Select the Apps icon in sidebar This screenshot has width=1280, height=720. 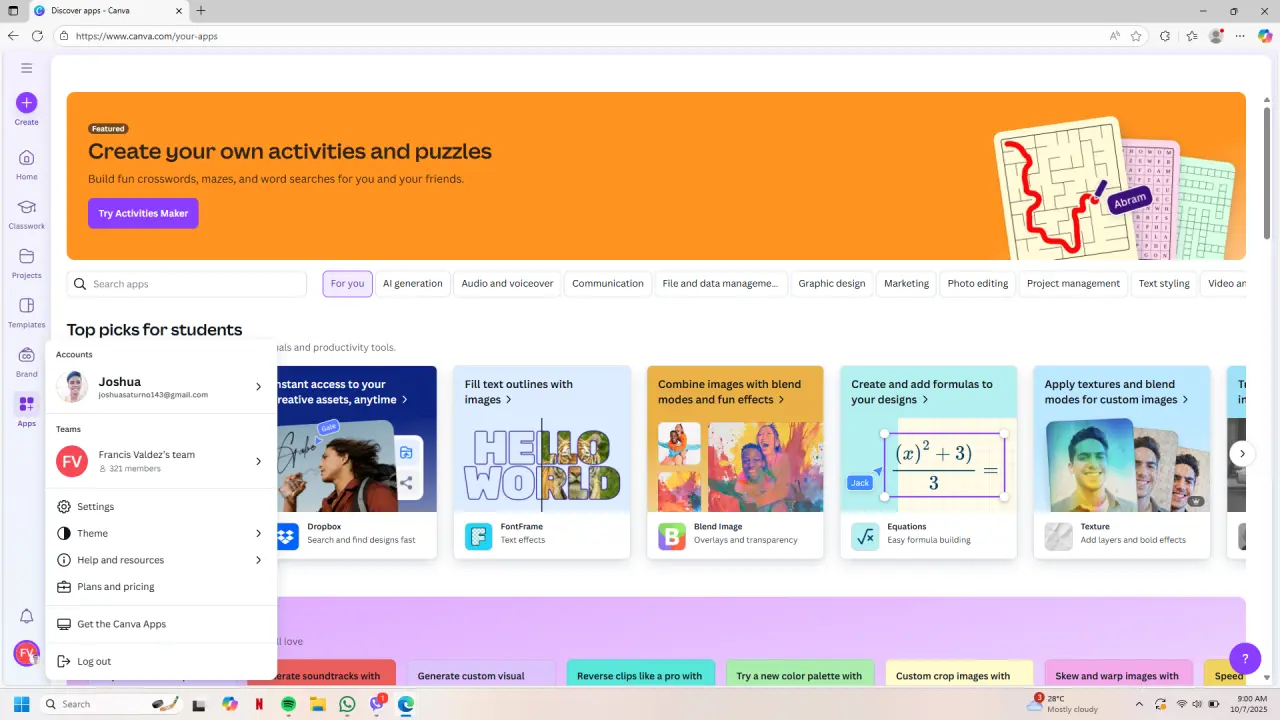coord(26,404)
